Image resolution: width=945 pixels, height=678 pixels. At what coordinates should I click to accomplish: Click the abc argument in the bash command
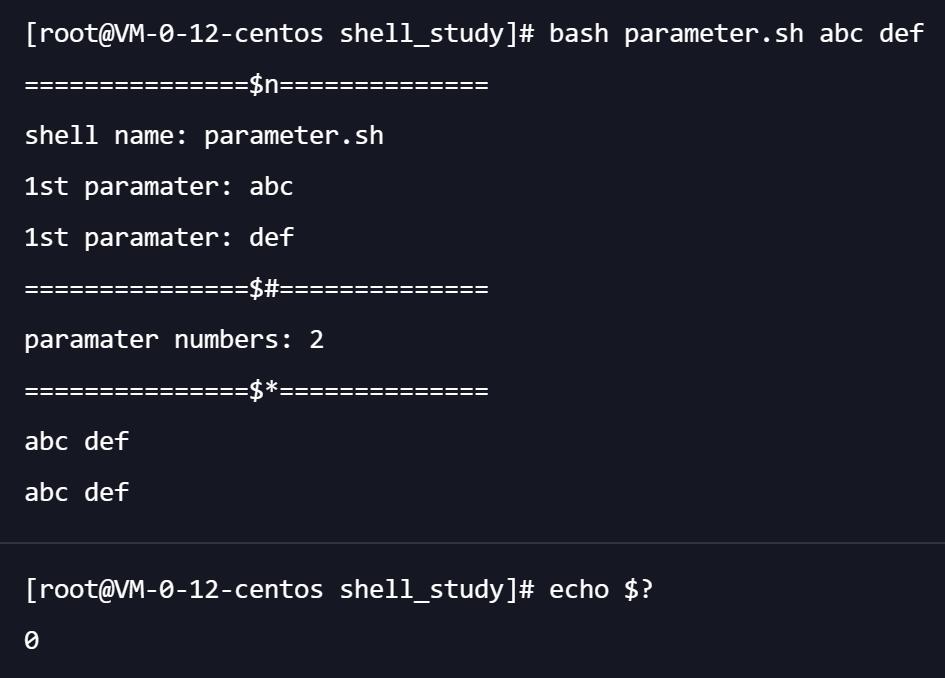tap(841, 34)
